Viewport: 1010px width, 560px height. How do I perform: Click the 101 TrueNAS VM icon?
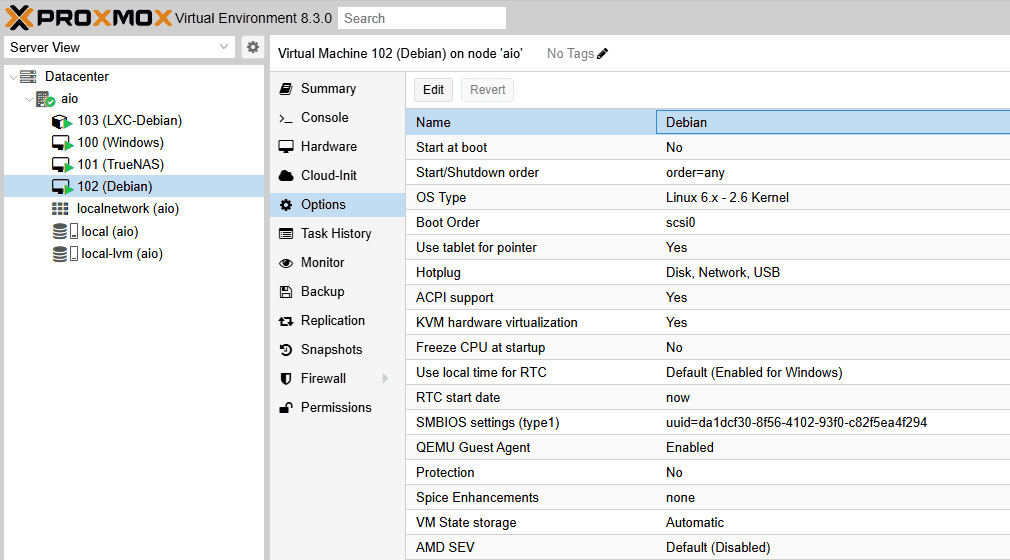[61, 164]
